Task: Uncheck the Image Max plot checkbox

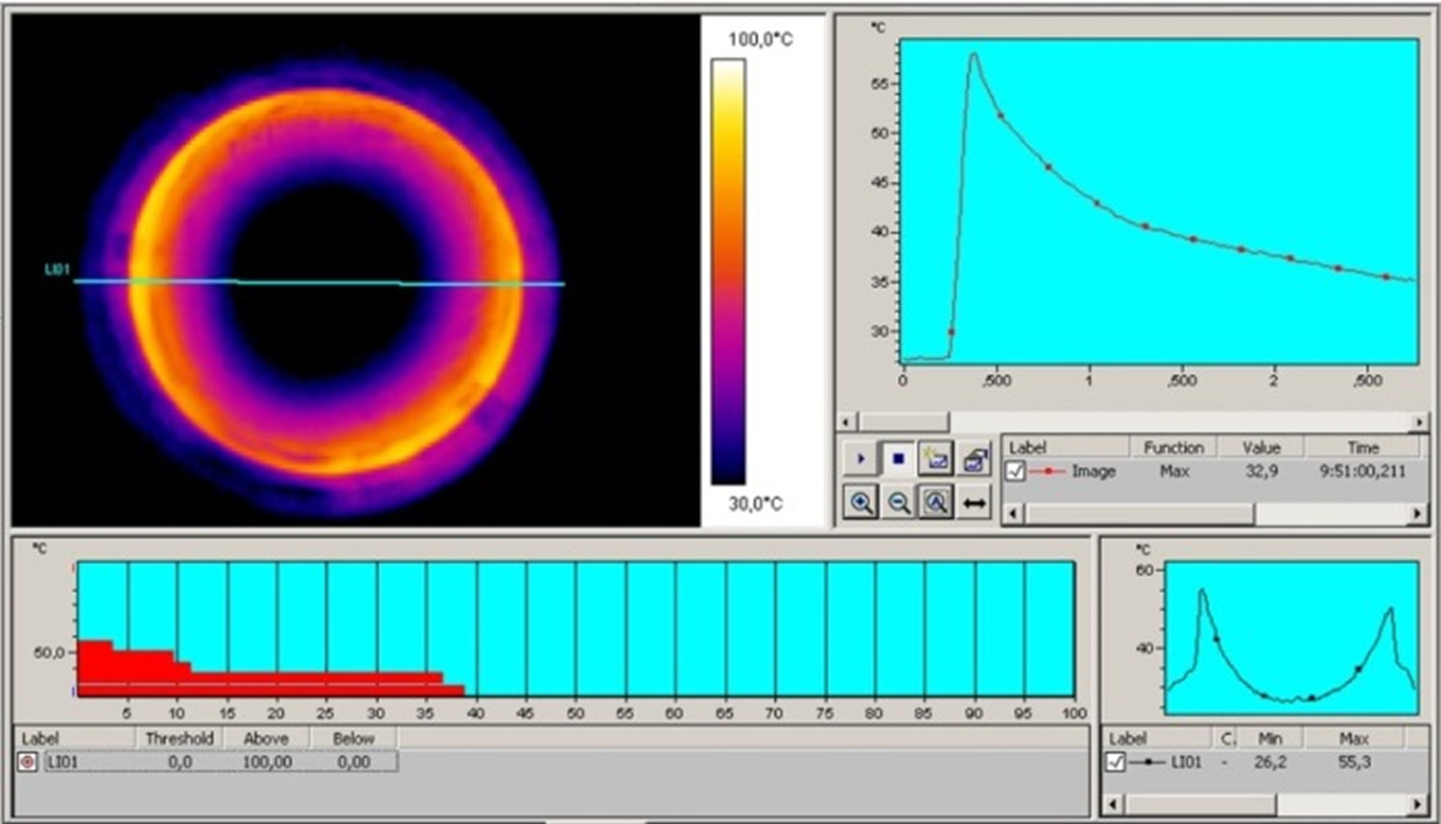Action: point(1016,471)
